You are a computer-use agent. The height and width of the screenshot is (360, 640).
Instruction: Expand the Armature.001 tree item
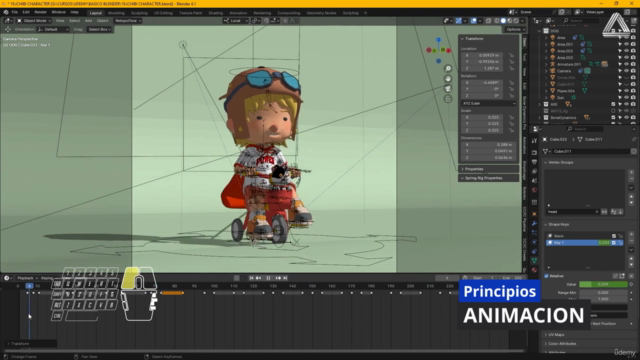(546, 64)
